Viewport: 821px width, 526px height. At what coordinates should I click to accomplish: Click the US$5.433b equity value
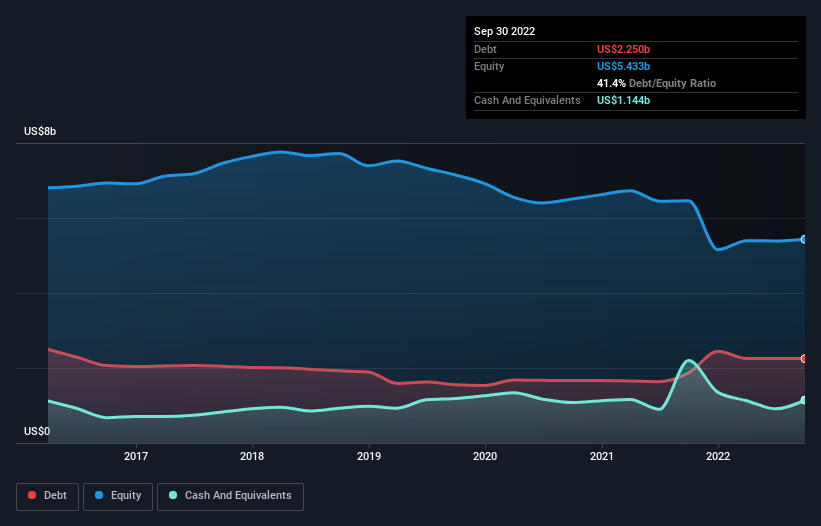pos(623,66)
